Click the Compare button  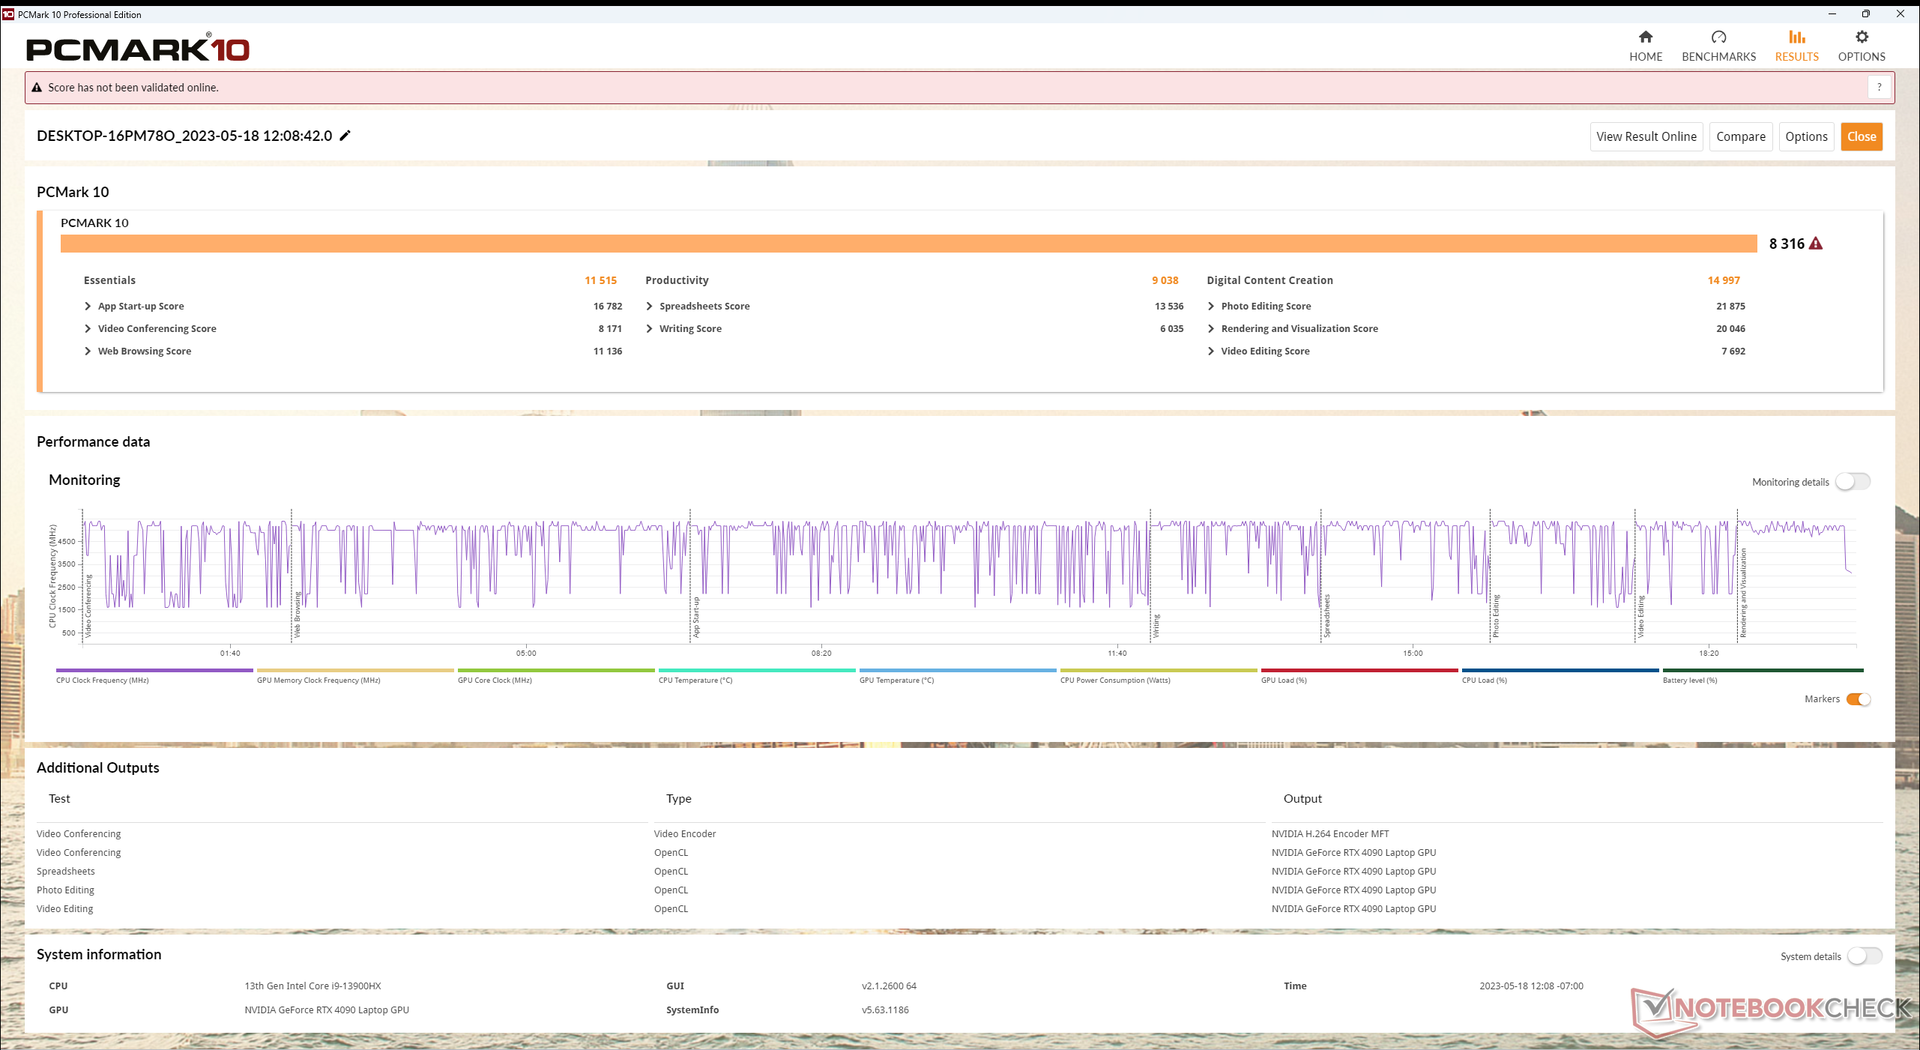click(1740, 137)
